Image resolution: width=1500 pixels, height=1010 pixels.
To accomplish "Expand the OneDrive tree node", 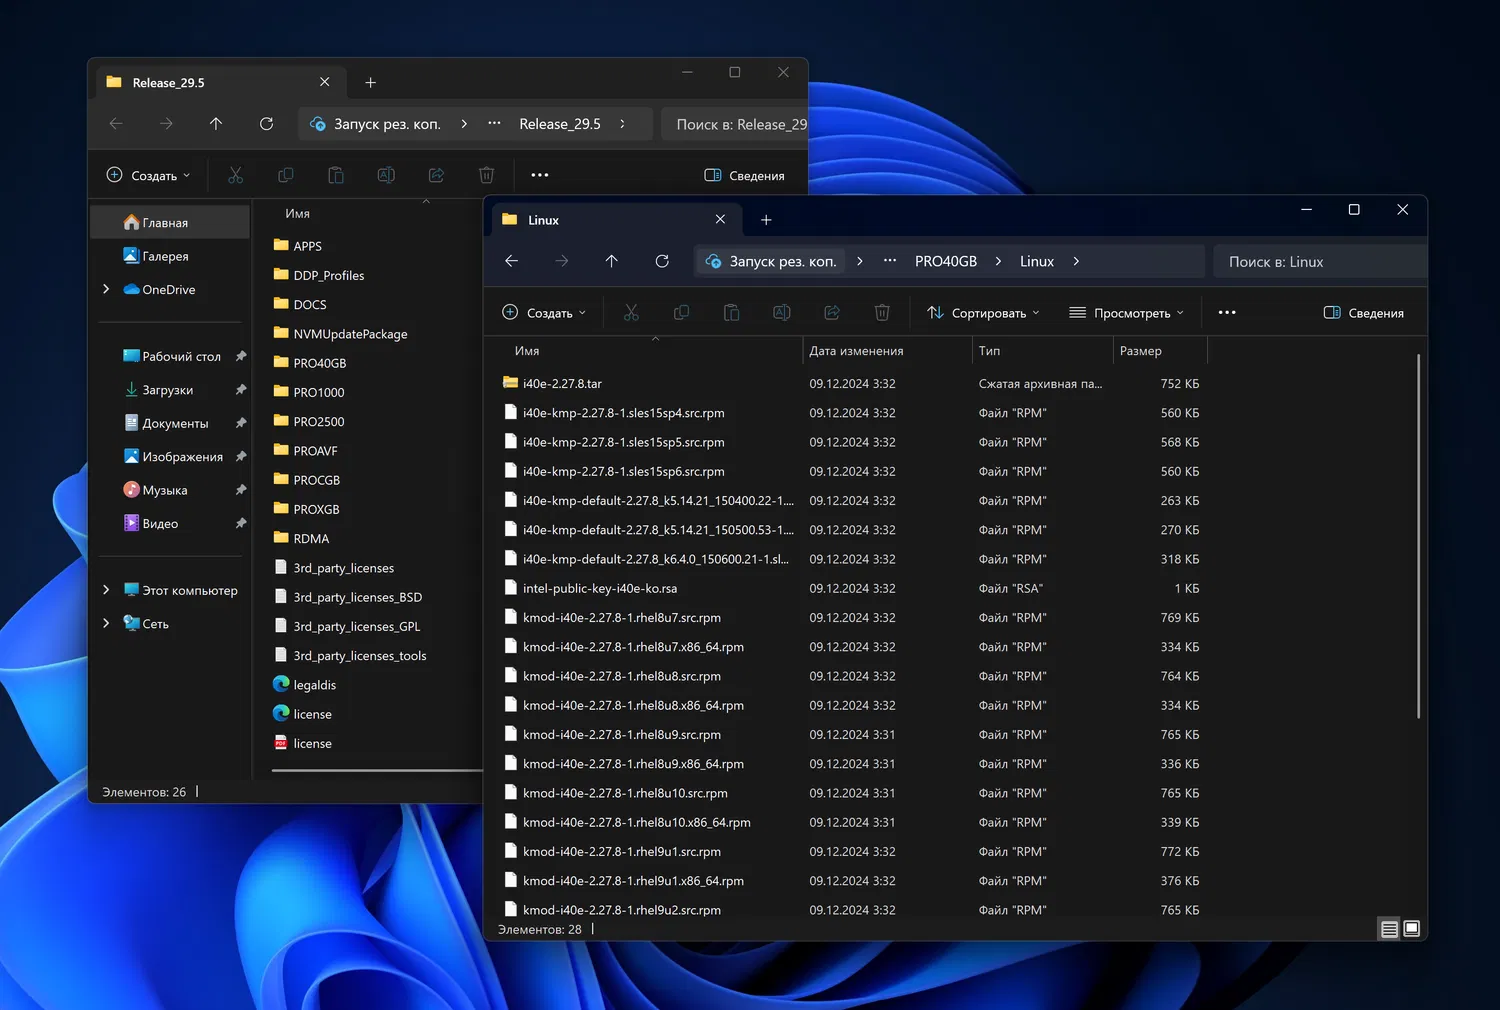I will (106, 289).
